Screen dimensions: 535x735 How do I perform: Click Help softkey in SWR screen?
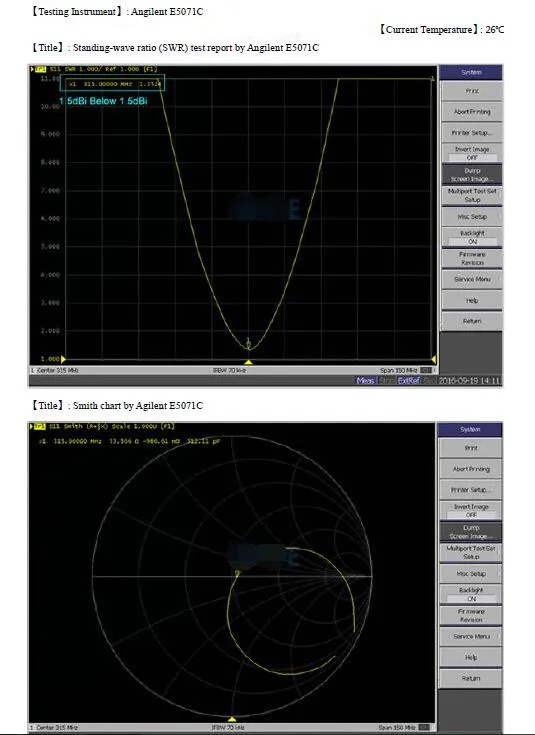tap(472, 300)
